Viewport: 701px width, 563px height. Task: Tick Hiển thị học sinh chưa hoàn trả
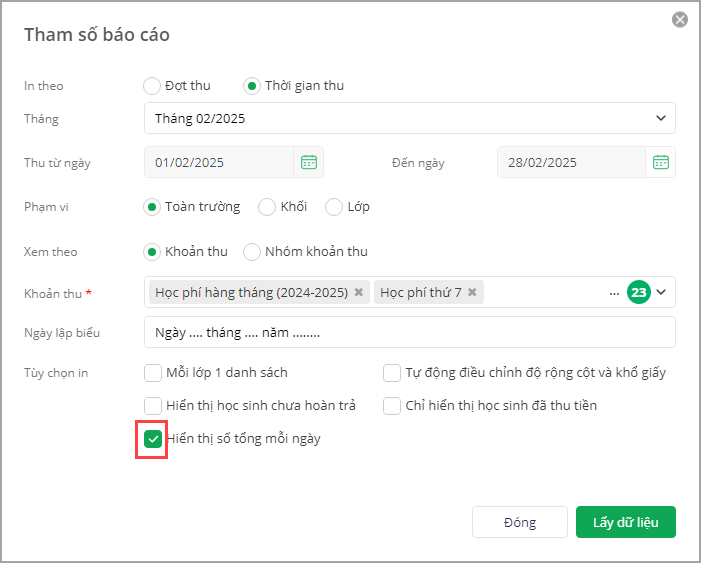coord(153,405)
